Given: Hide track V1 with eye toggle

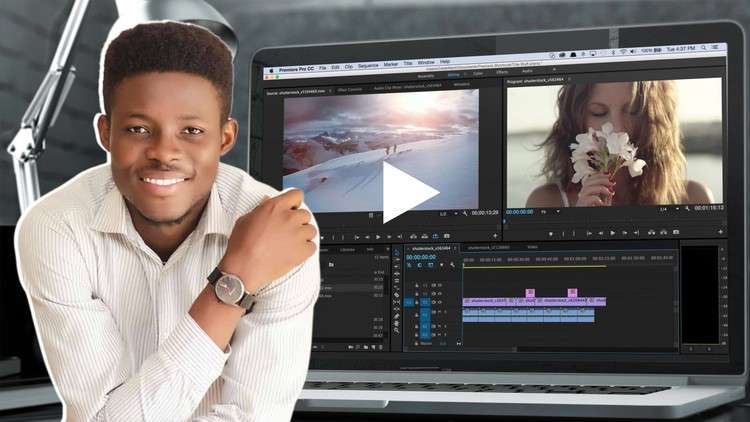Looking at the screenshot, I should pos(440,302).
